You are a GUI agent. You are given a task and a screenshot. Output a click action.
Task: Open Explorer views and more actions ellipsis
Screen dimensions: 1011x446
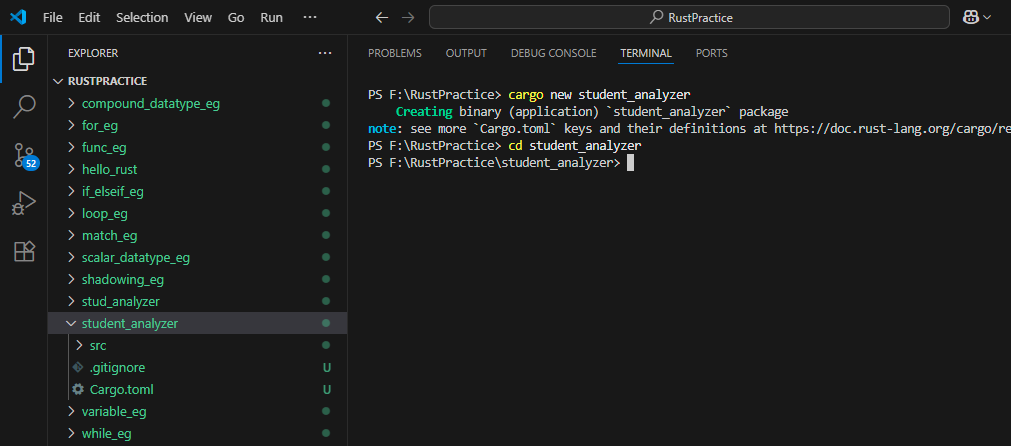point(325,53)
